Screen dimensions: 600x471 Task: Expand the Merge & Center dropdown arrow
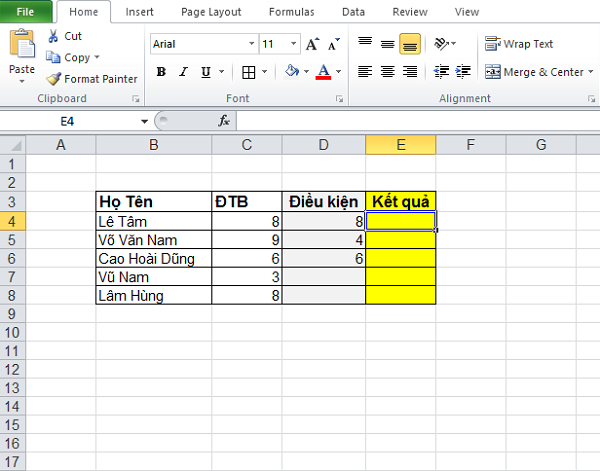click(590, 72)
